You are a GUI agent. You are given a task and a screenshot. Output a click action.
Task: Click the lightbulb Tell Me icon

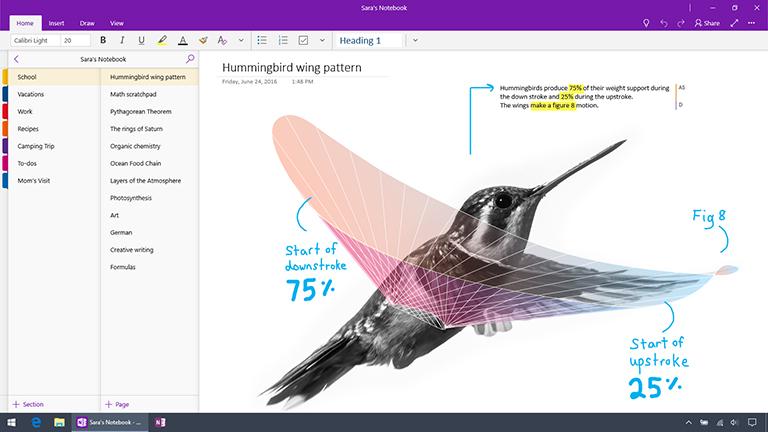pos(646,22)
